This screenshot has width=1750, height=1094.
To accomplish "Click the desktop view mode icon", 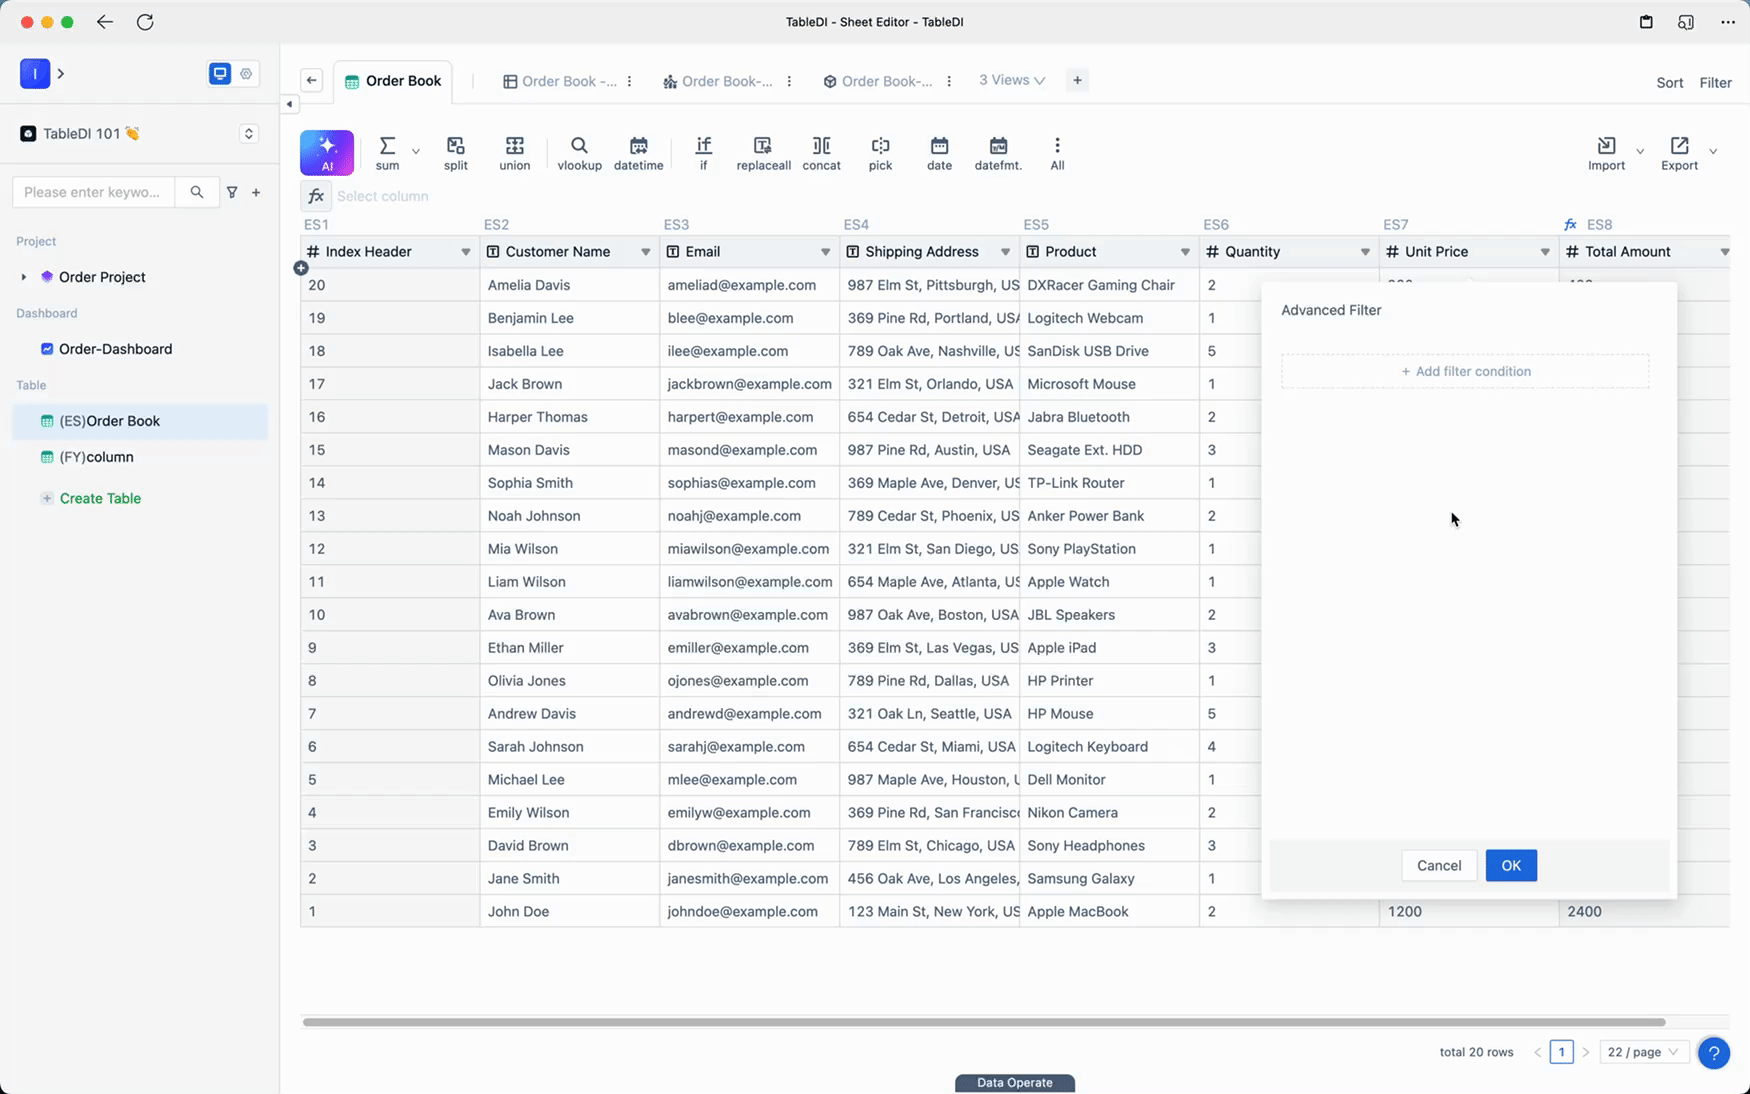I will point(220,74).
